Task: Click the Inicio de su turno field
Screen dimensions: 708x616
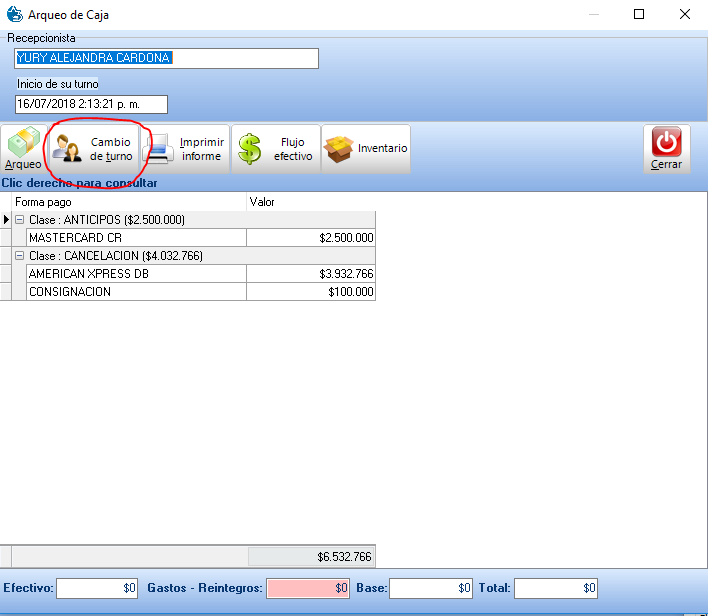Action: pyautogui.click(x=91, y=104)
